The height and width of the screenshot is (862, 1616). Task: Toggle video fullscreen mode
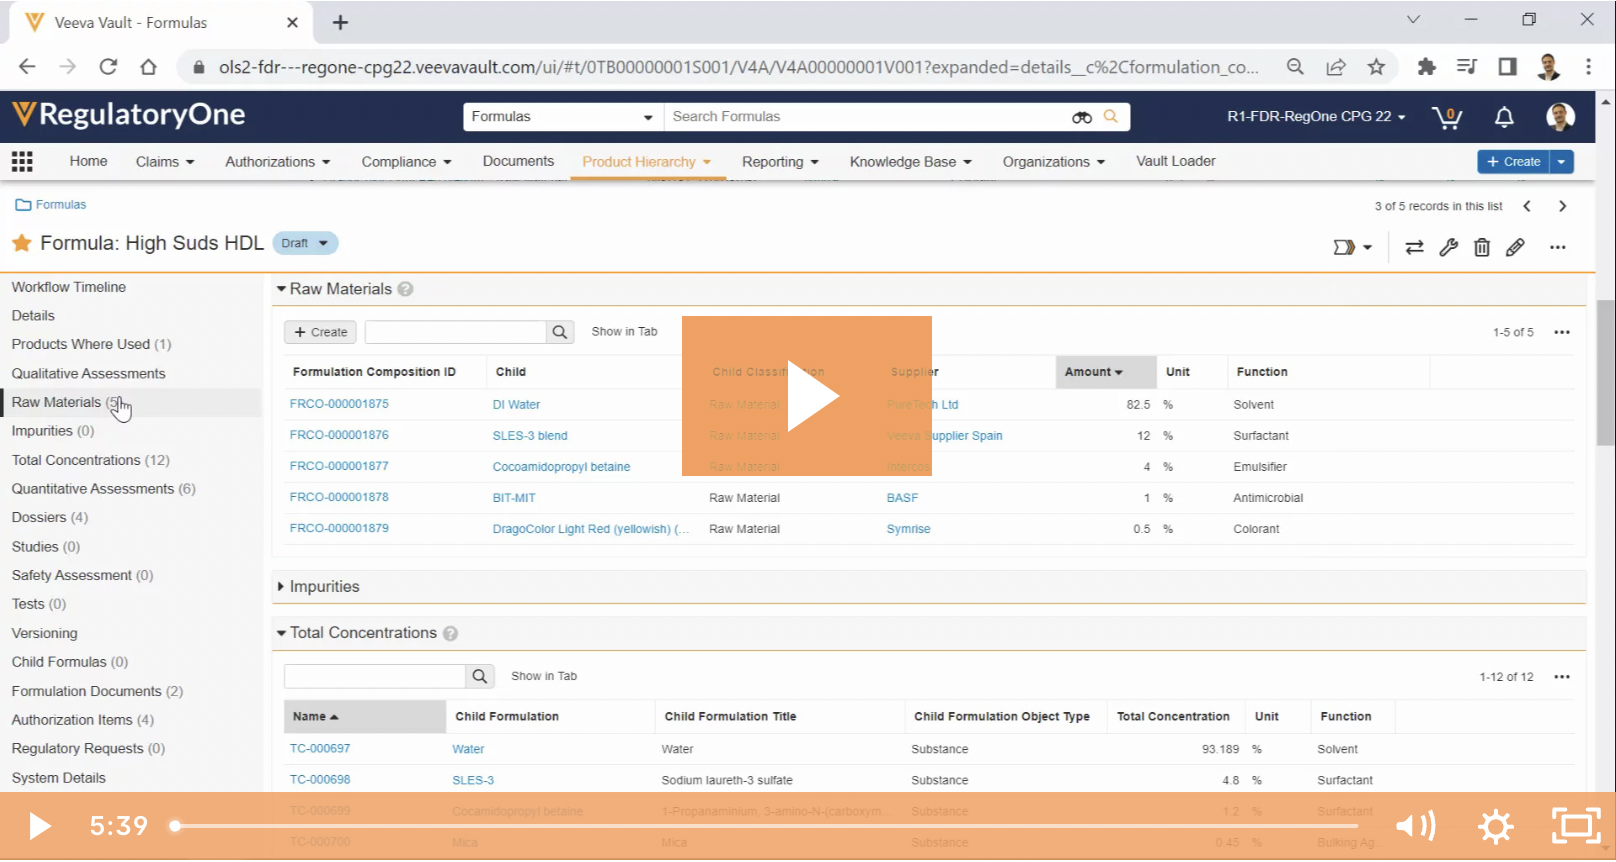click(1576, 826)
